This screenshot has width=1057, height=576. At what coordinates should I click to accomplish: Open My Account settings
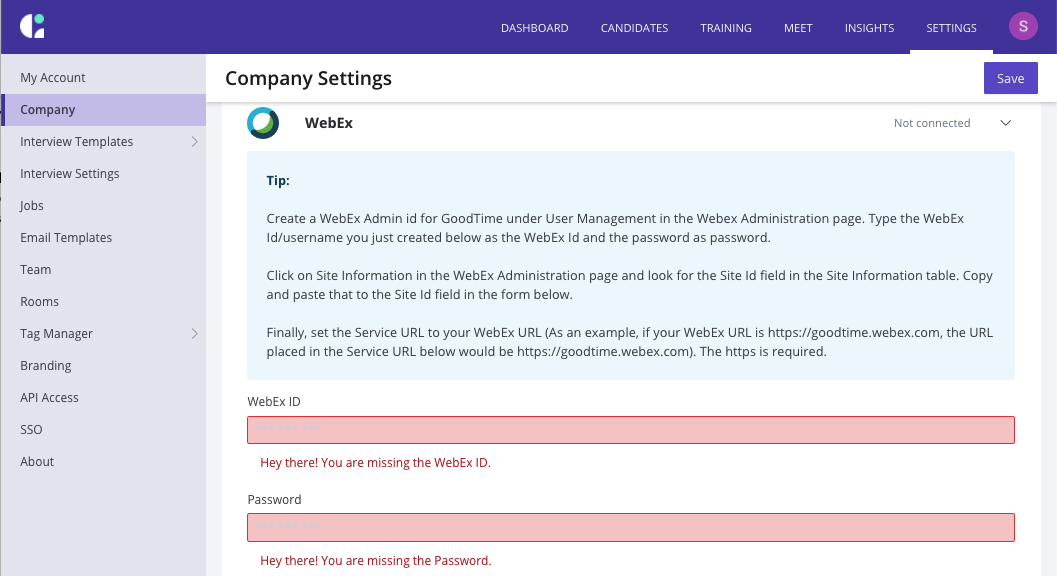point(53,78)
